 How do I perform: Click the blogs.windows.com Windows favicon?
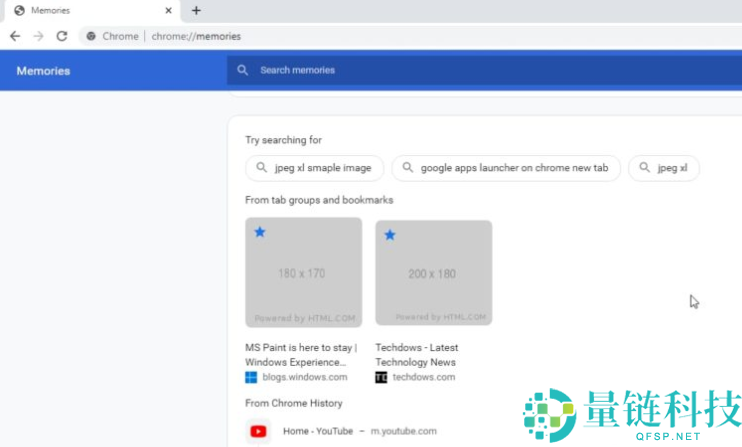[x=251, y=377]
